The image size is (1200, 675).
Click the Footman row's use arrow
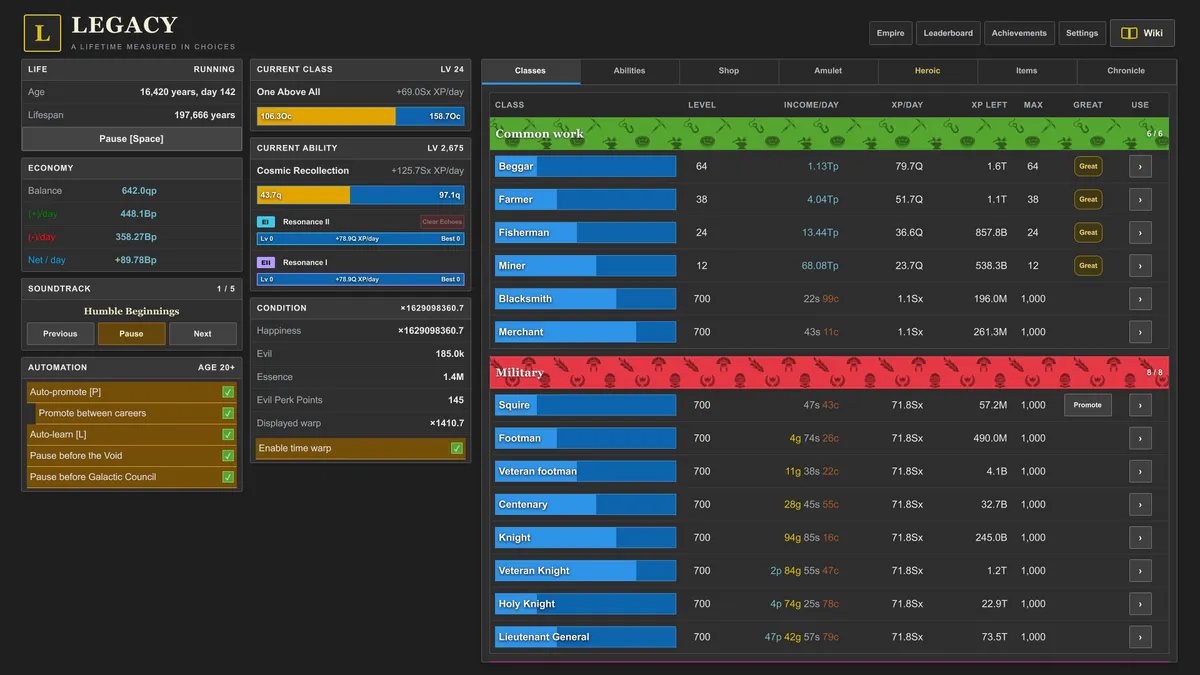(x=1140, y=438)
